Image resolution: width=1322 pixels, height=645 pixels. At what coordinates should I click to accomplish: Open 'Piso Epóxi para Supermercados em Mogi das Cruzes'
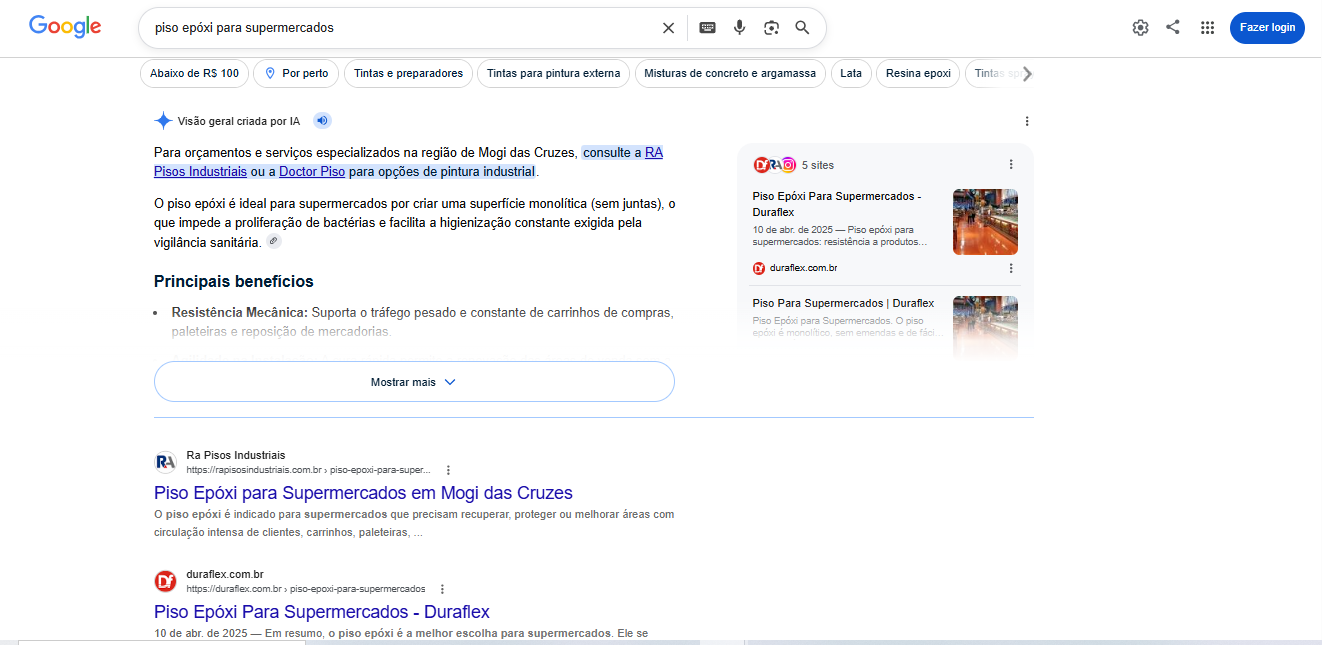363,493
